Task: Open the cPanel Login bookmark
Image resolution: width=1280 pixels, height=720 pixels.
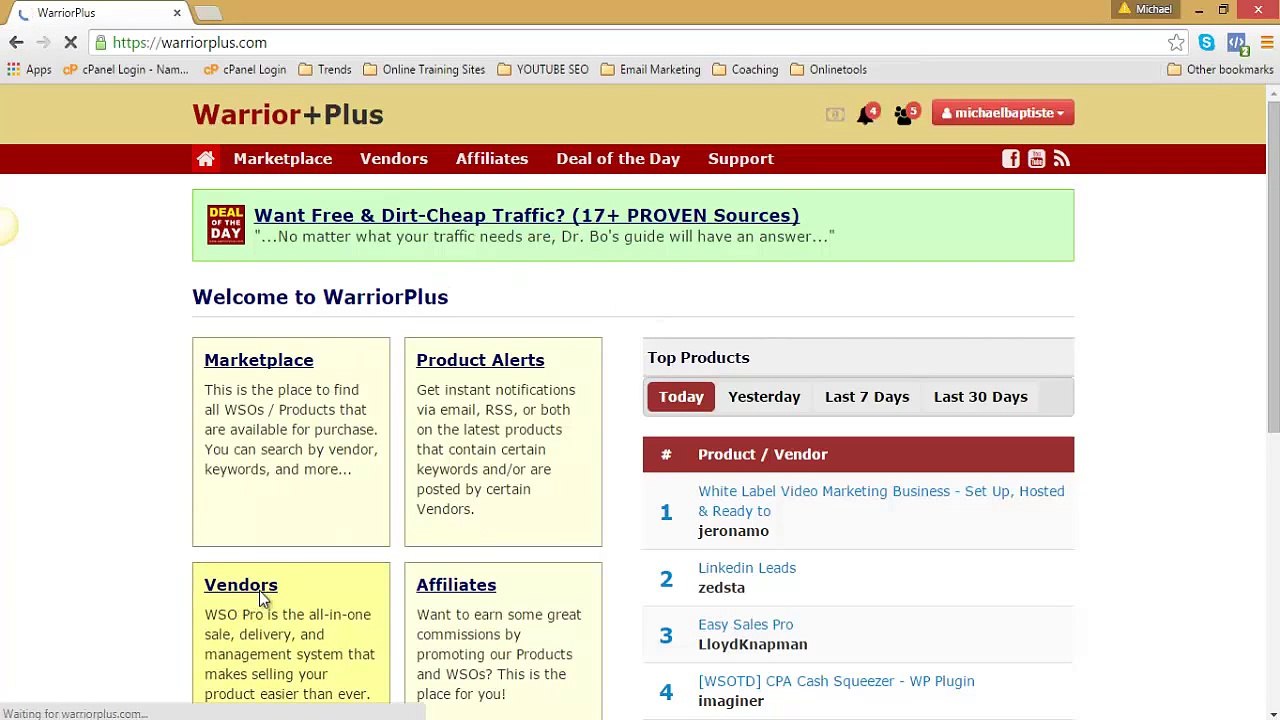Action: 245,70
